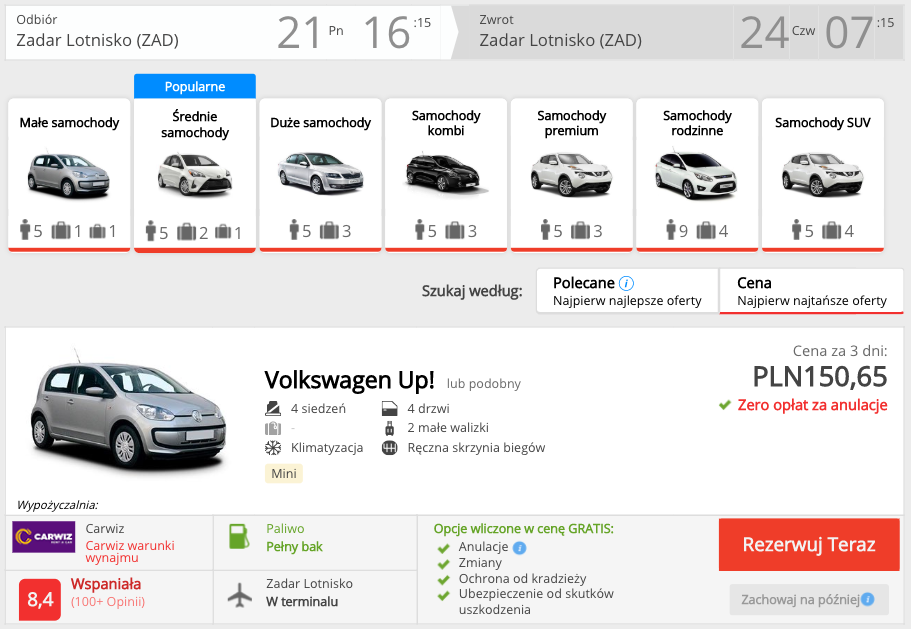Click the suitcase icon in Samochody premium card
Image resolution: width=911 pixels, height=629 pixels.
click(580, 231)
